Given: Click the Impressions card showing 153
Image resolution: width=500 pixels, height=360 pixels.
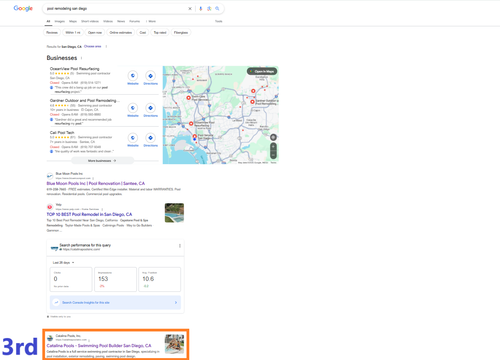Looking at the screenshot, I should 115,279.
